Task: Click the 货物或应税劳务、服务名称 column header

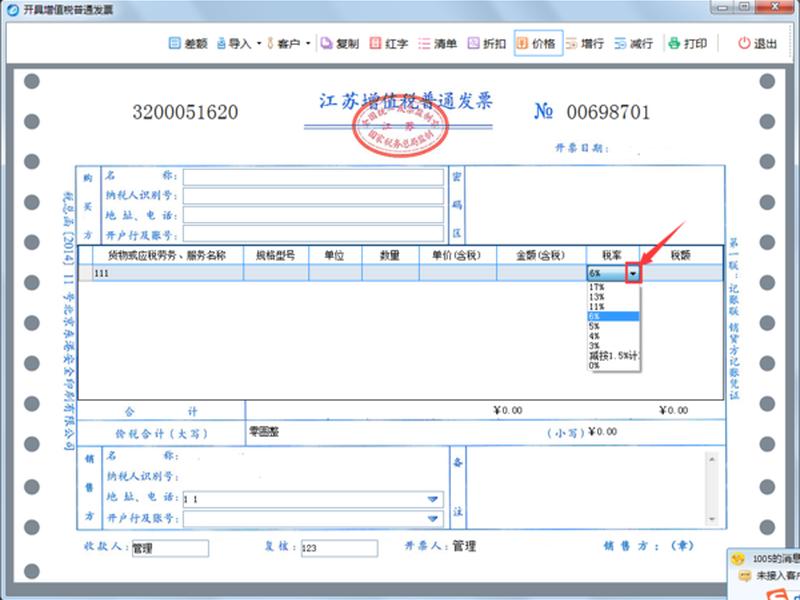Action: pyautogui.click(x=167, y=255)
